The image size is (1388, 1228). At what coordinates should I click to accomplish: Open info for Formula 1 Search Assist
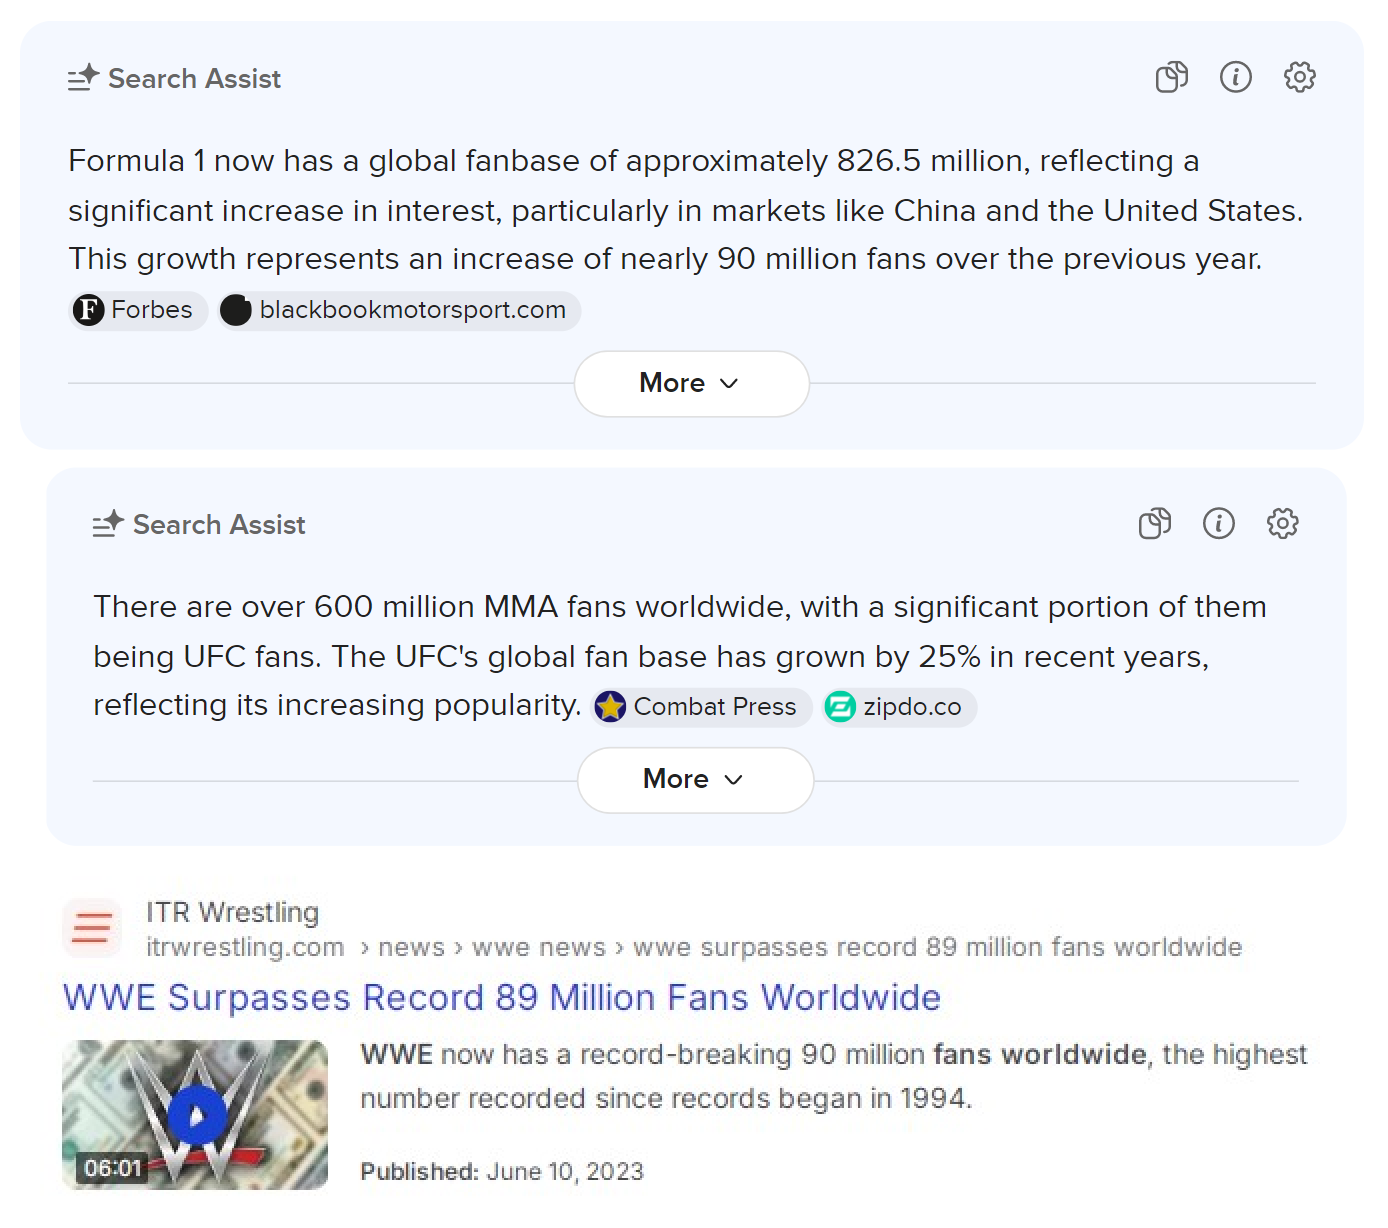coord(1235,77)
